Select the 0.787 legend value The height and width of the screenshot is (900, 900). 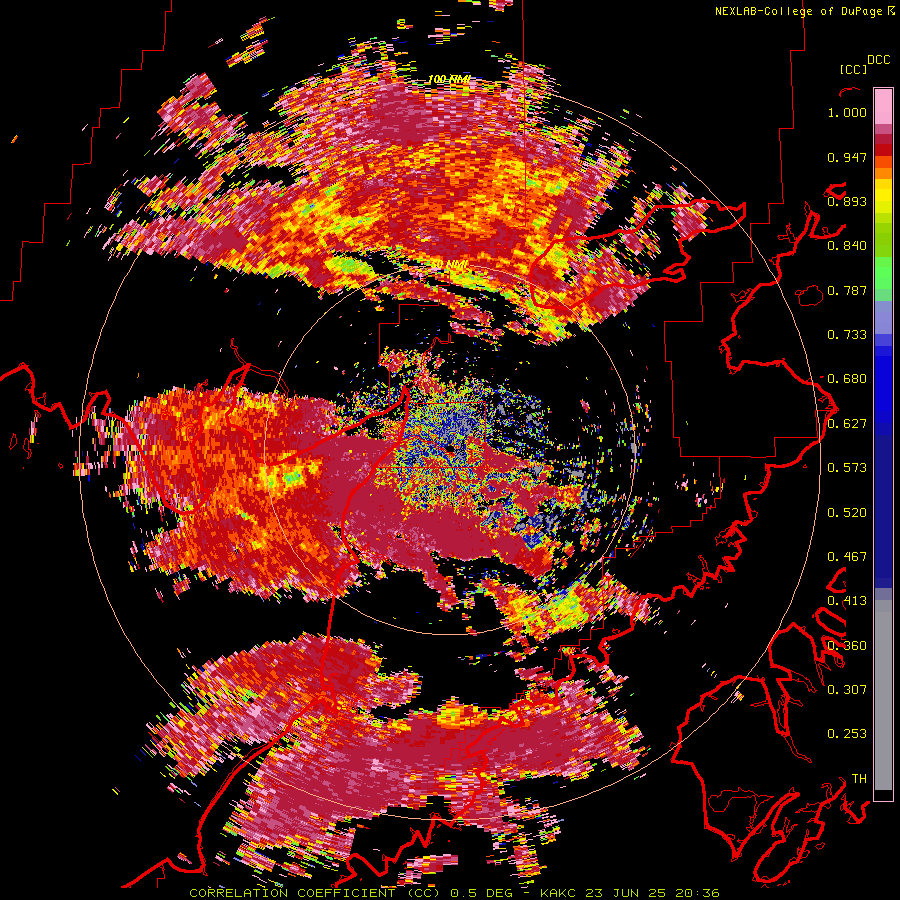click(x=847, y=290)
